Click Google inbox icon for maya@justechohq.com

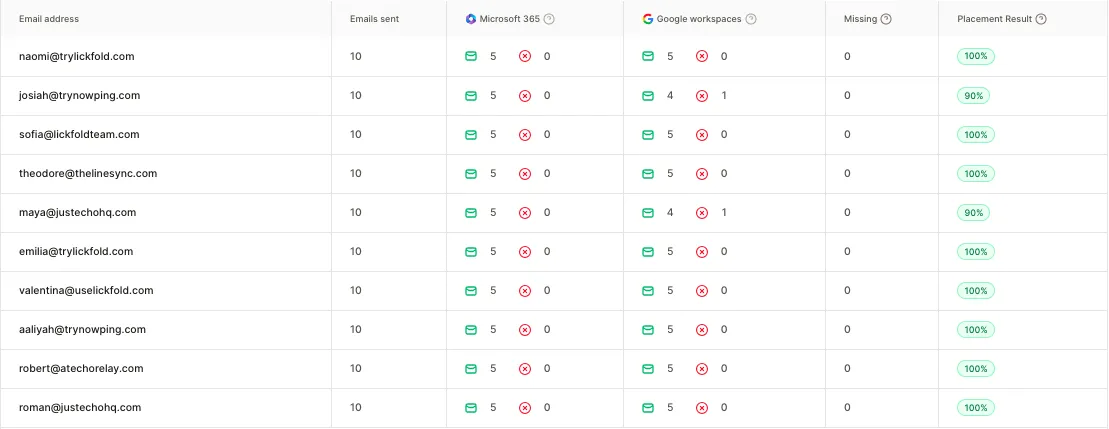pyautogui.click(x=648, y=213)
